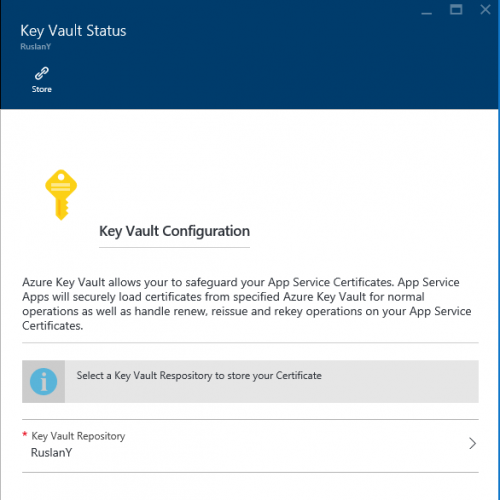Close the Key Vault Status blade
The height and width of the screenshot is (500, 500).
point(485,9)
